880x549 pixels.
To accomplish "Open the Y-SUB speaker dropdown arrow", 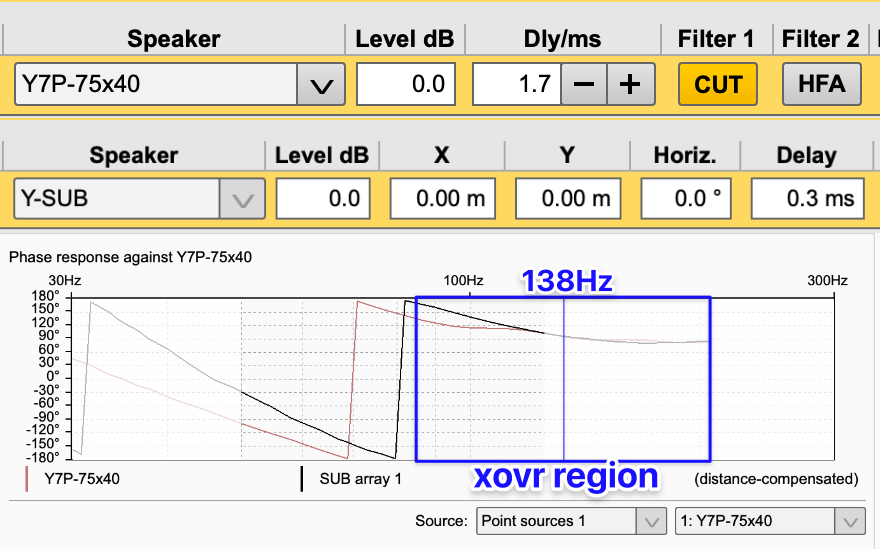I will pos(242,199).
